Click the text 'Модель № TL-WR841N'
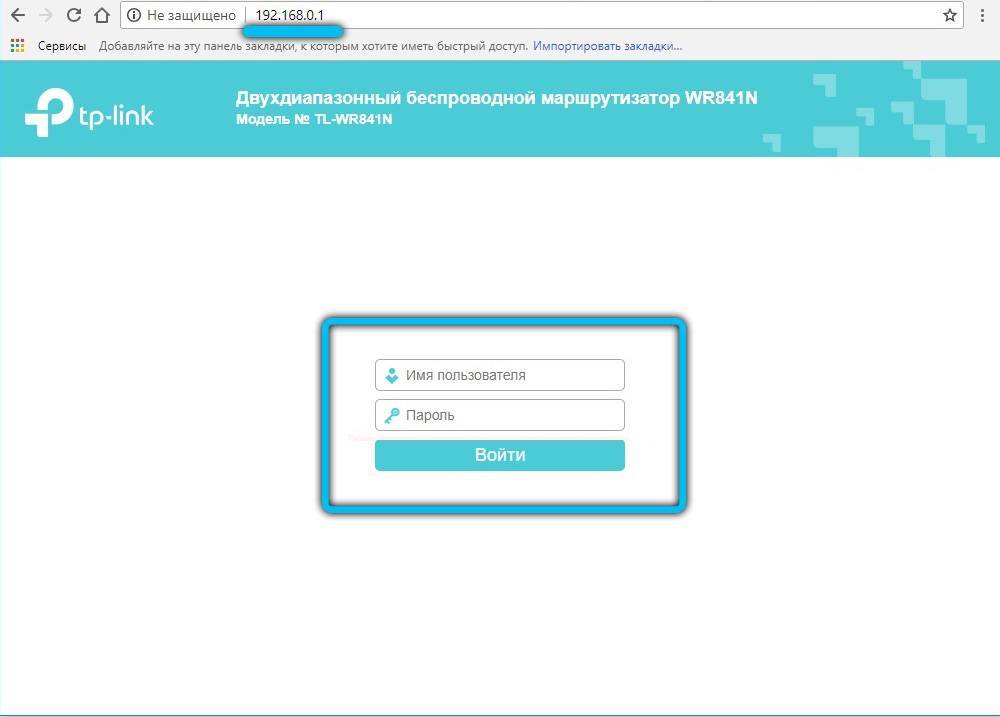The image size is (1000, 717). click(314, 119)
